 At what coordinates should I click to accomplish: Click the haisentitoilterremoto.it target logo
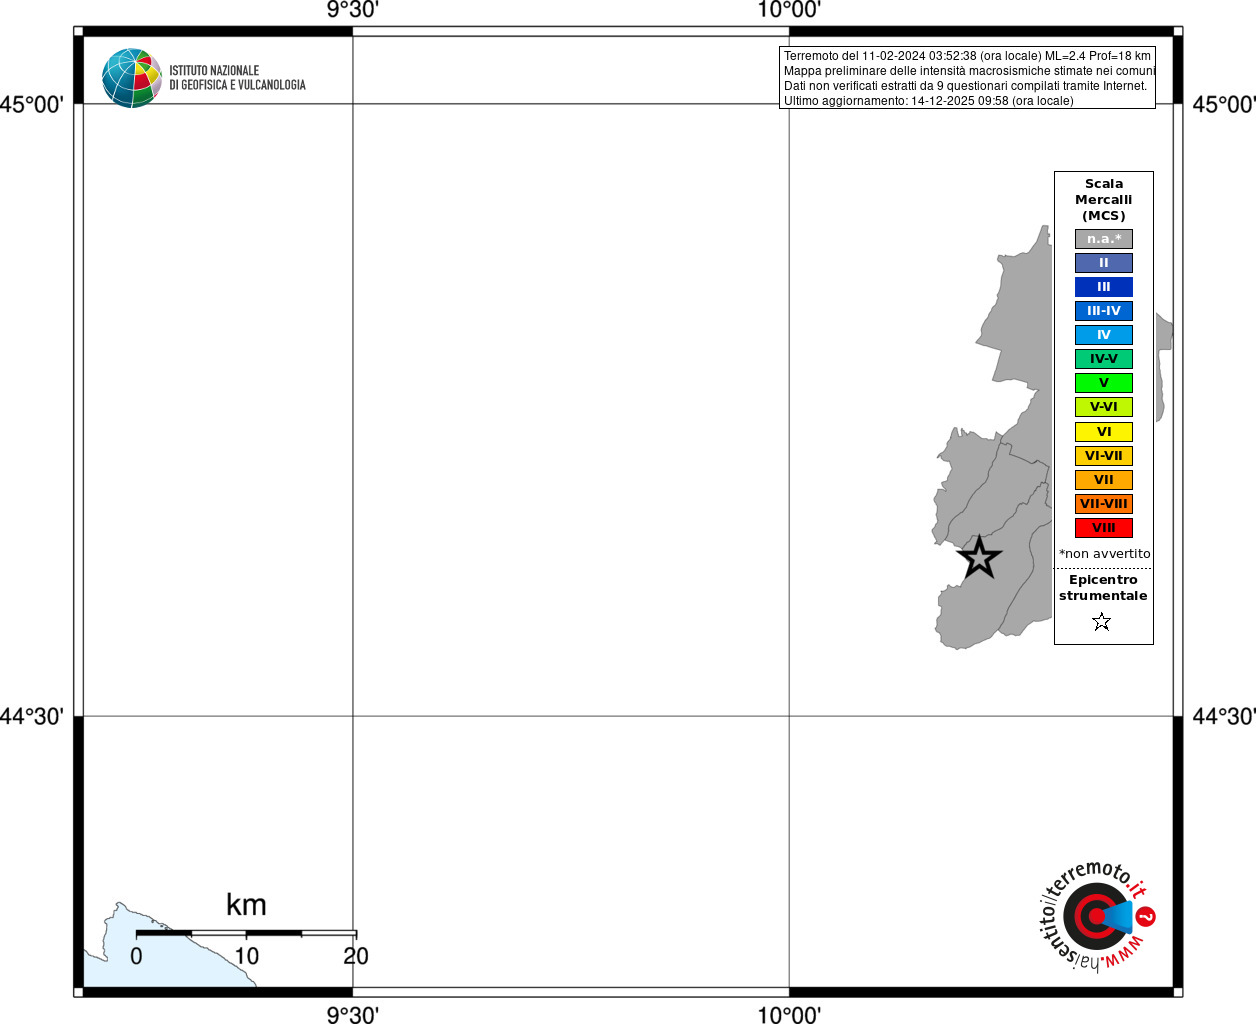[x=1096, y=916]
